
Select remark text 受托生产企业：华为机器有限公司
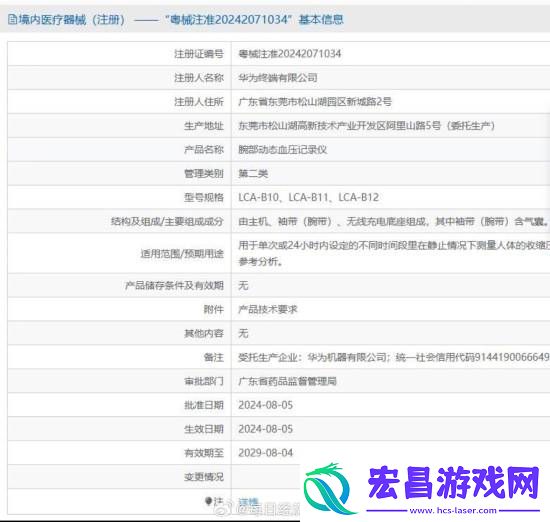coord(313,357)
